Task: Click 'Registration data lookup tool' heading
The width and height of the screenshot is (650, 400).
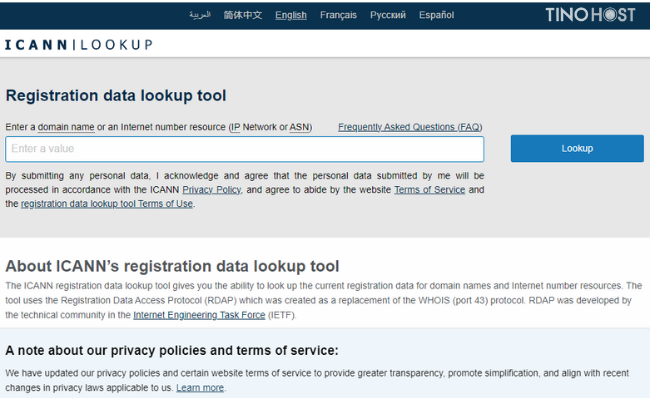Action: 116,96
